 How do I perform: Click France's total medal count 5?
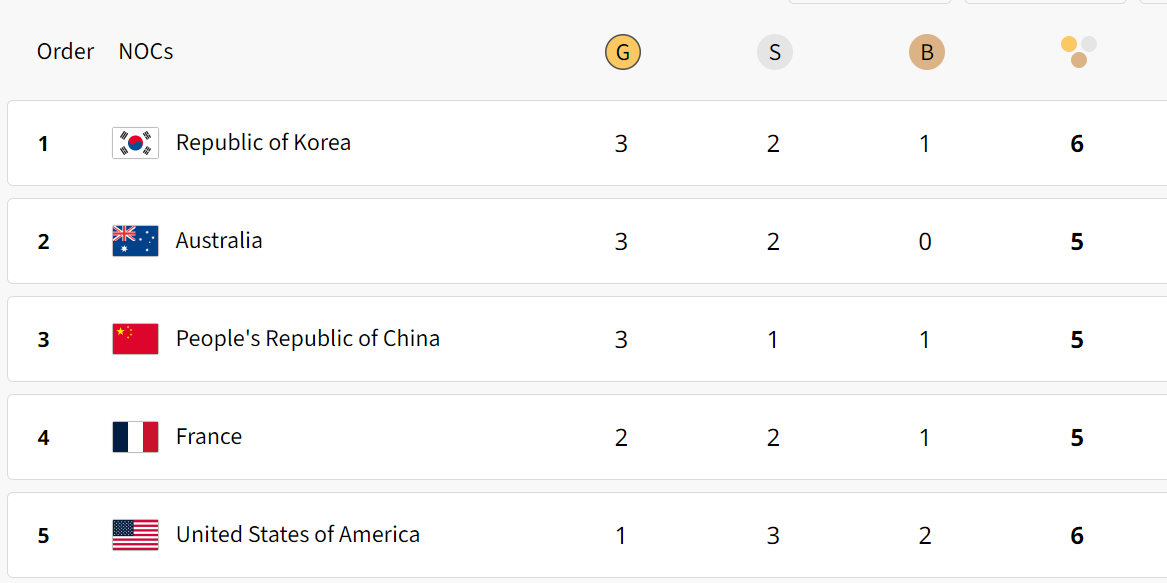click(x=1077, y=438)
